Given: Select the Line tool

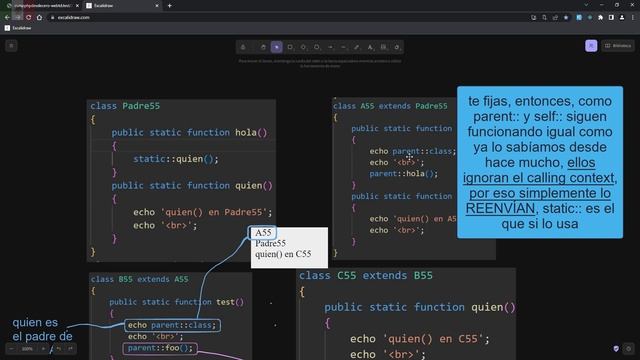Looking at the screenshot, I should tap(343, 47).
